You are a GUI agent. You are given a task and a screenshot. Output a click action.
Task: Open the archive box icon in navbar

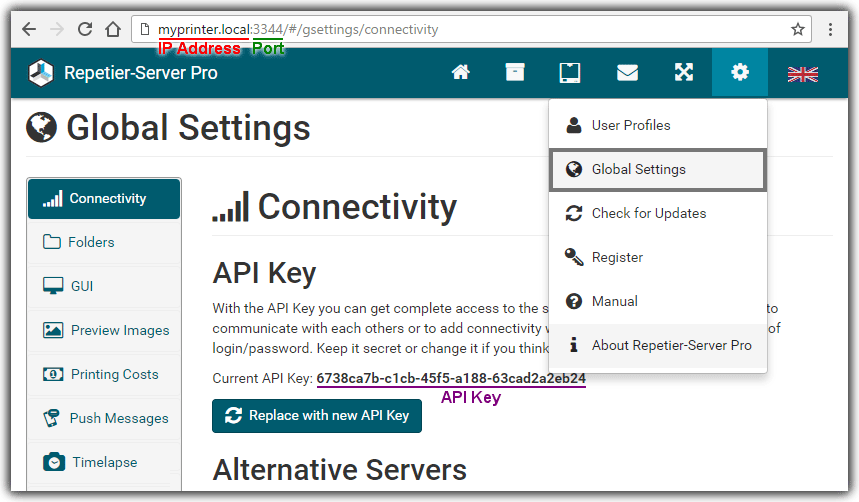tap(515, 72)
